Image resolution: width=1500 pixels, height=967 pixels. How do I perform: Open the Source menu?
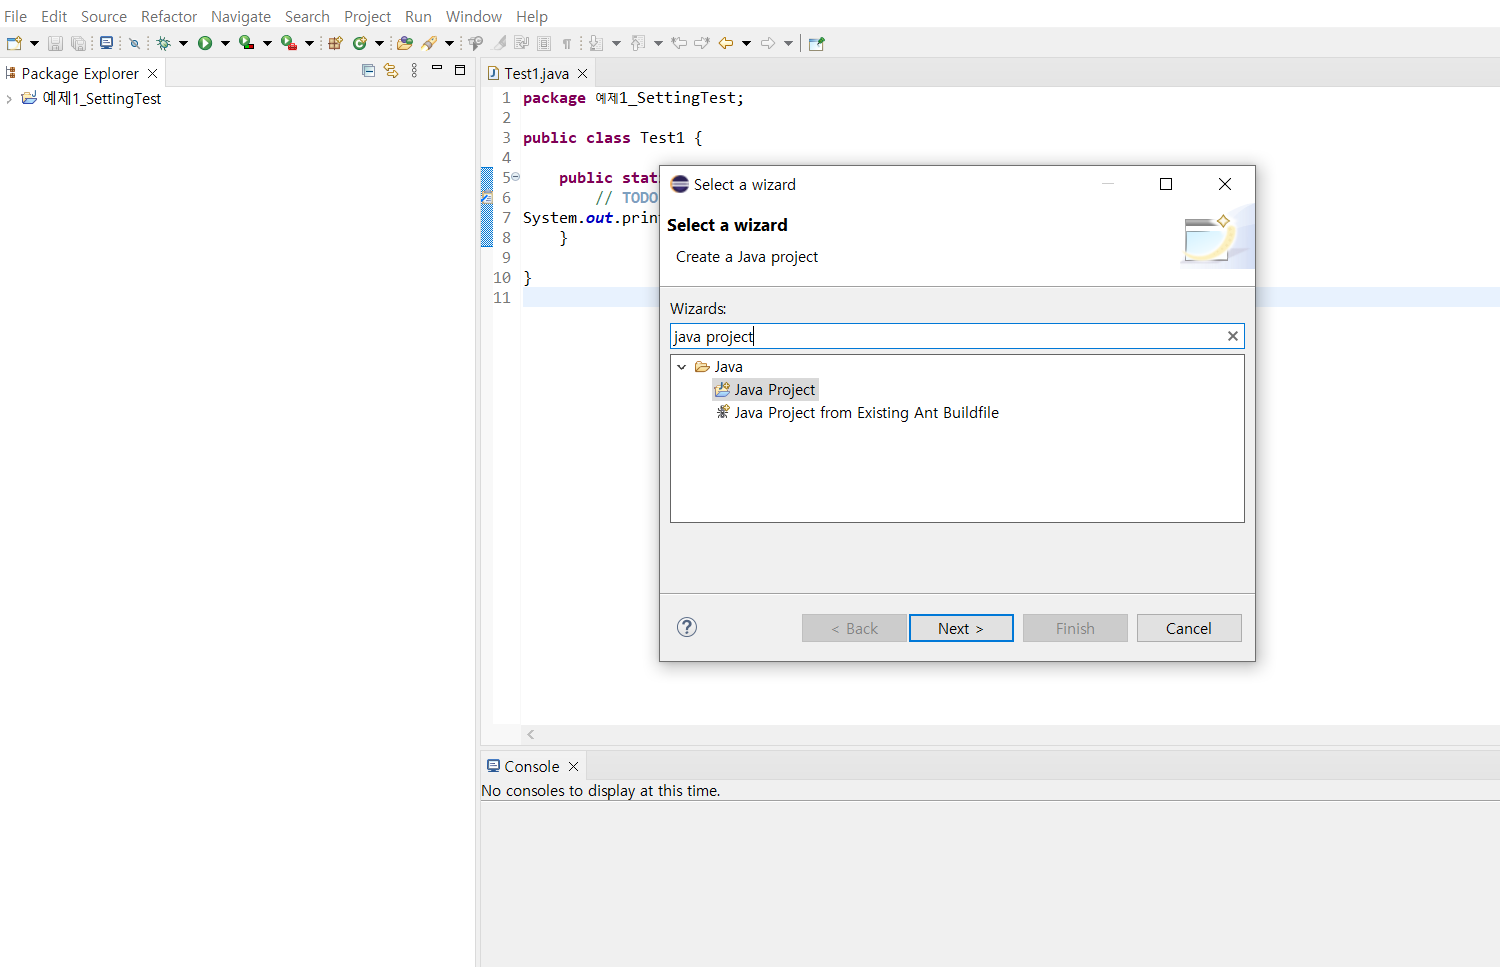coord(104,16)
